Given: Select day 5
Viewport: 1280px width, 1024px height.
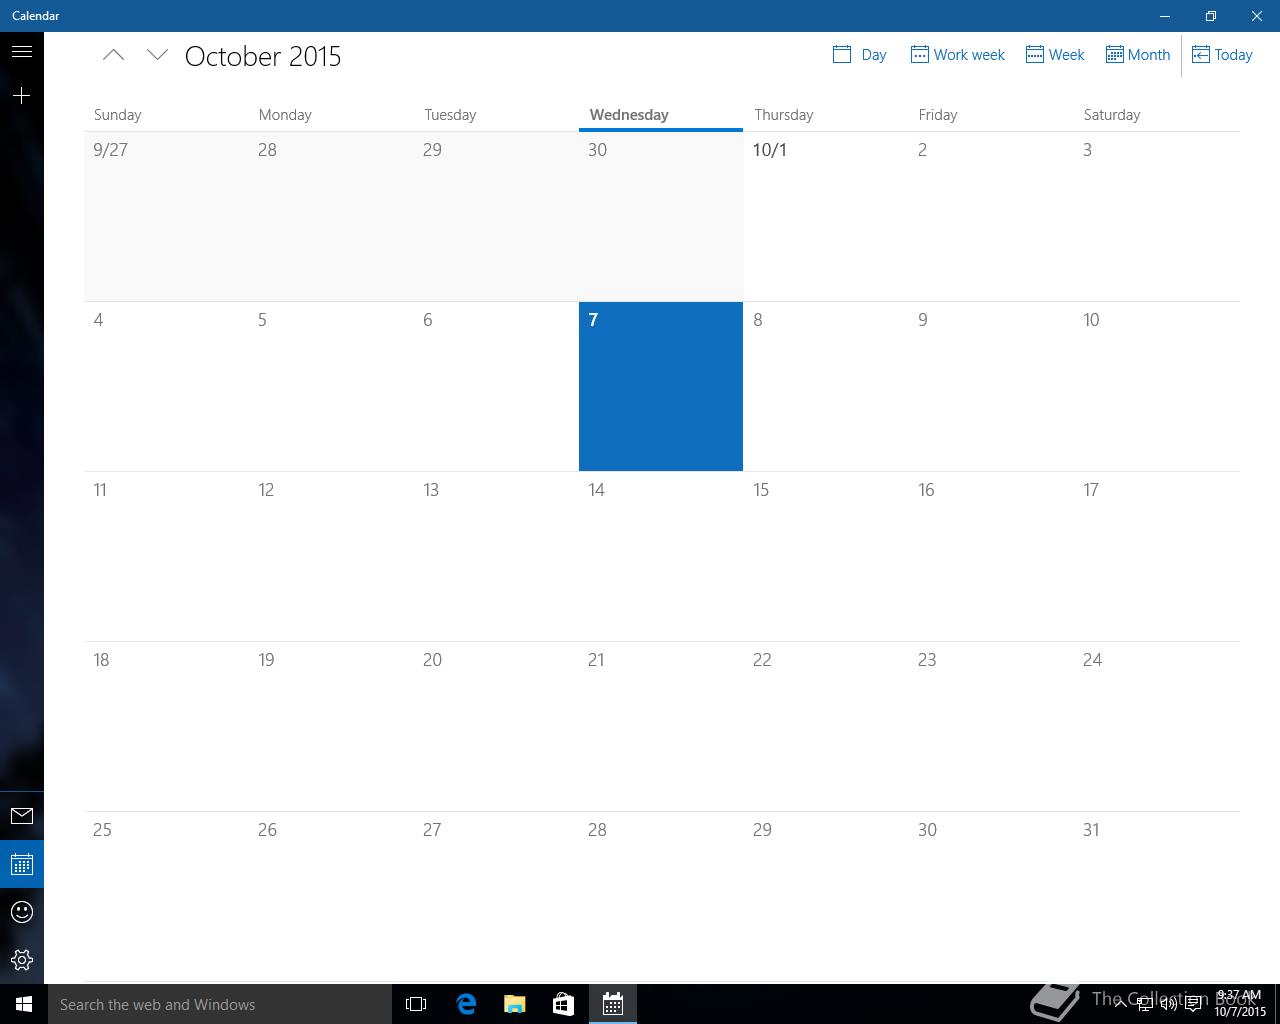Looking at the screenshot, I should [331, 386].
